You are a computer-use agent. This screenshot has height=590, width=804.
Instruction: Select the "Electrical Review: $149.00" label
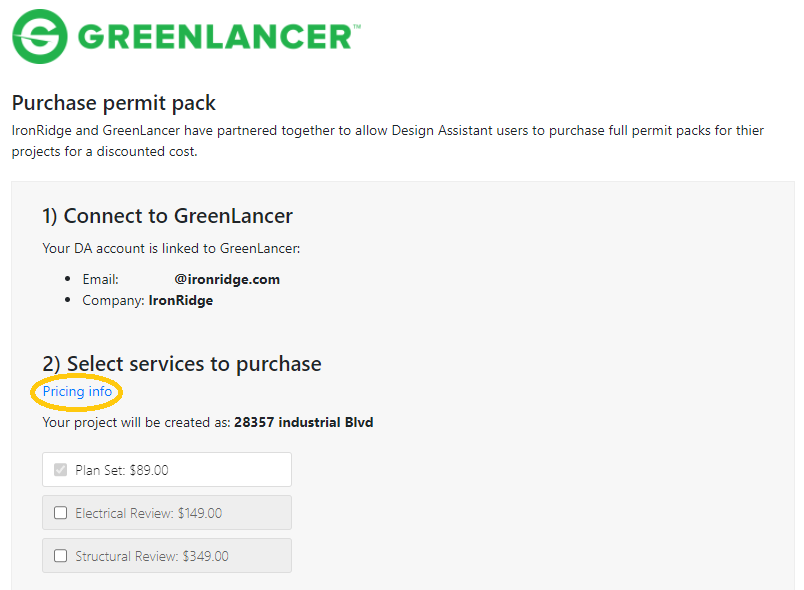[x=148, y=513]
